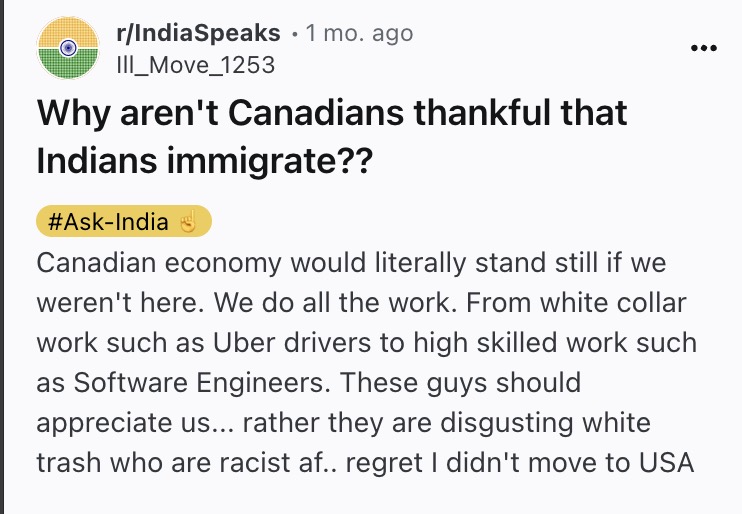Open post via 'Why aren't Canadians thankful' title
This screenshot has height=514, width=742.
332,113
